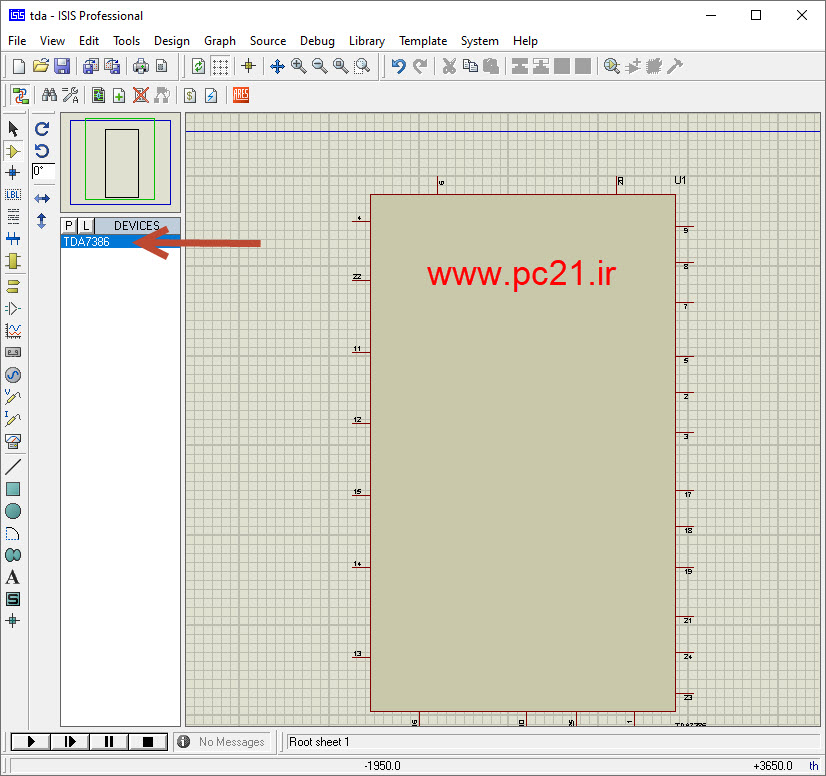Click the Rotate Clockwise icon

[x=42, y=129]
